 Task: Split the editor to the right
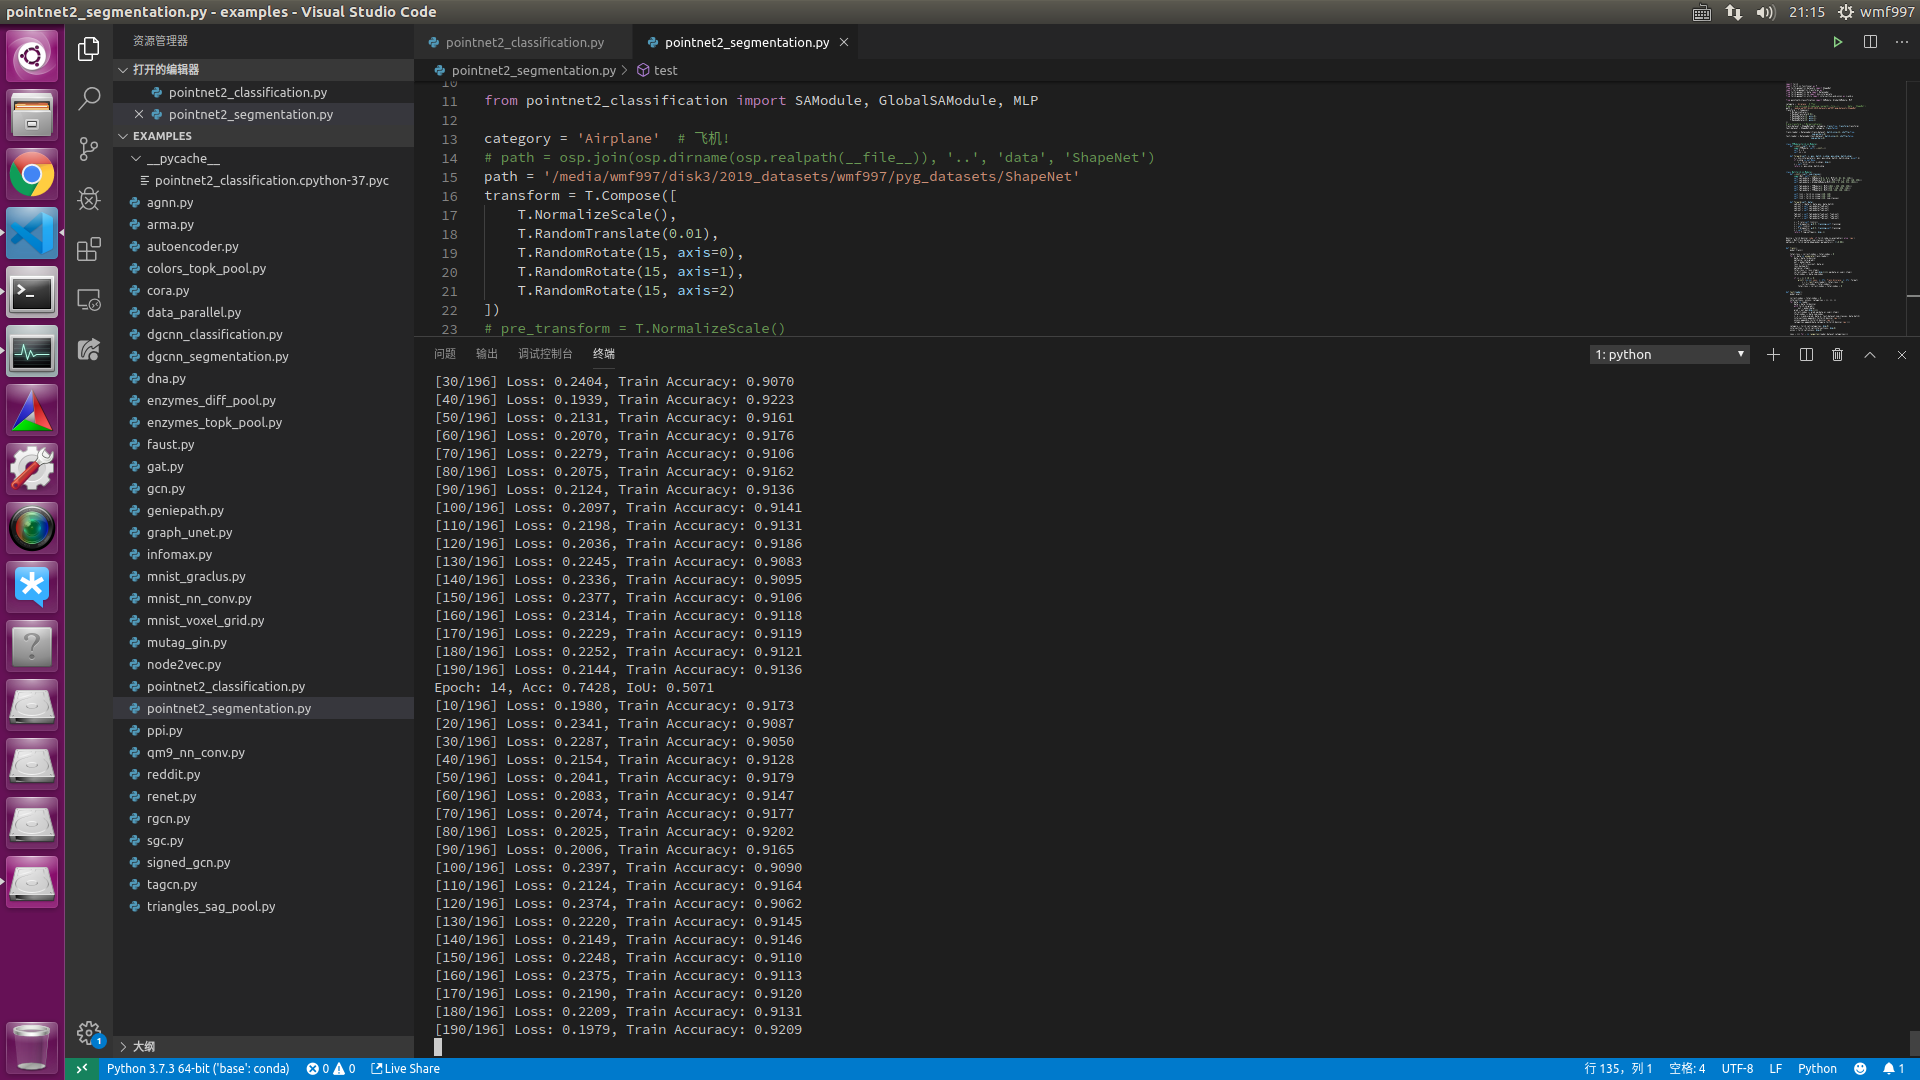[x=1870, y=42]
